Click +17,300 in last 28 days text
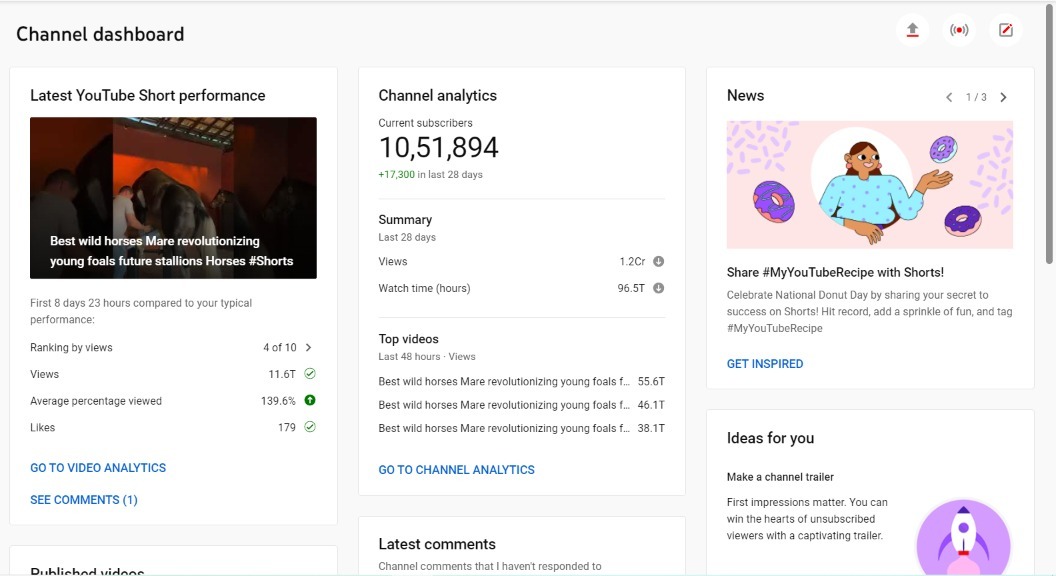The width and height of the screenshot is (1056, 576). click(430, 174)
